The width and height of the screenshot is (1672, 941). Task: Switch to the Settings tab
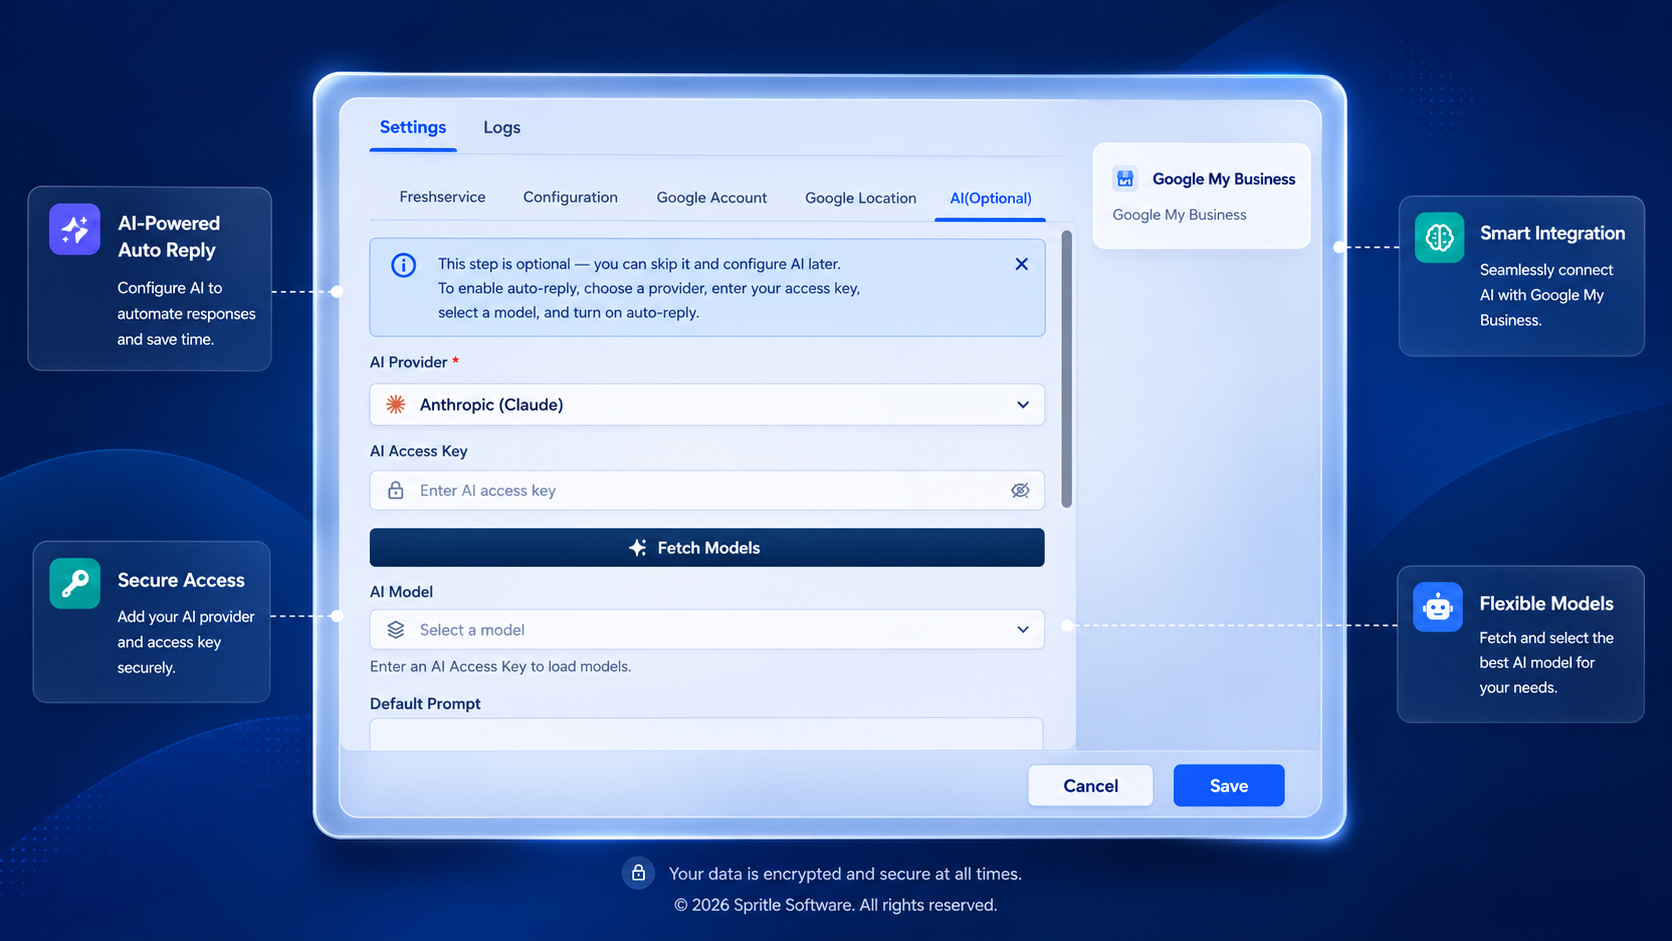pyautogui.click(x=413, y=127)
